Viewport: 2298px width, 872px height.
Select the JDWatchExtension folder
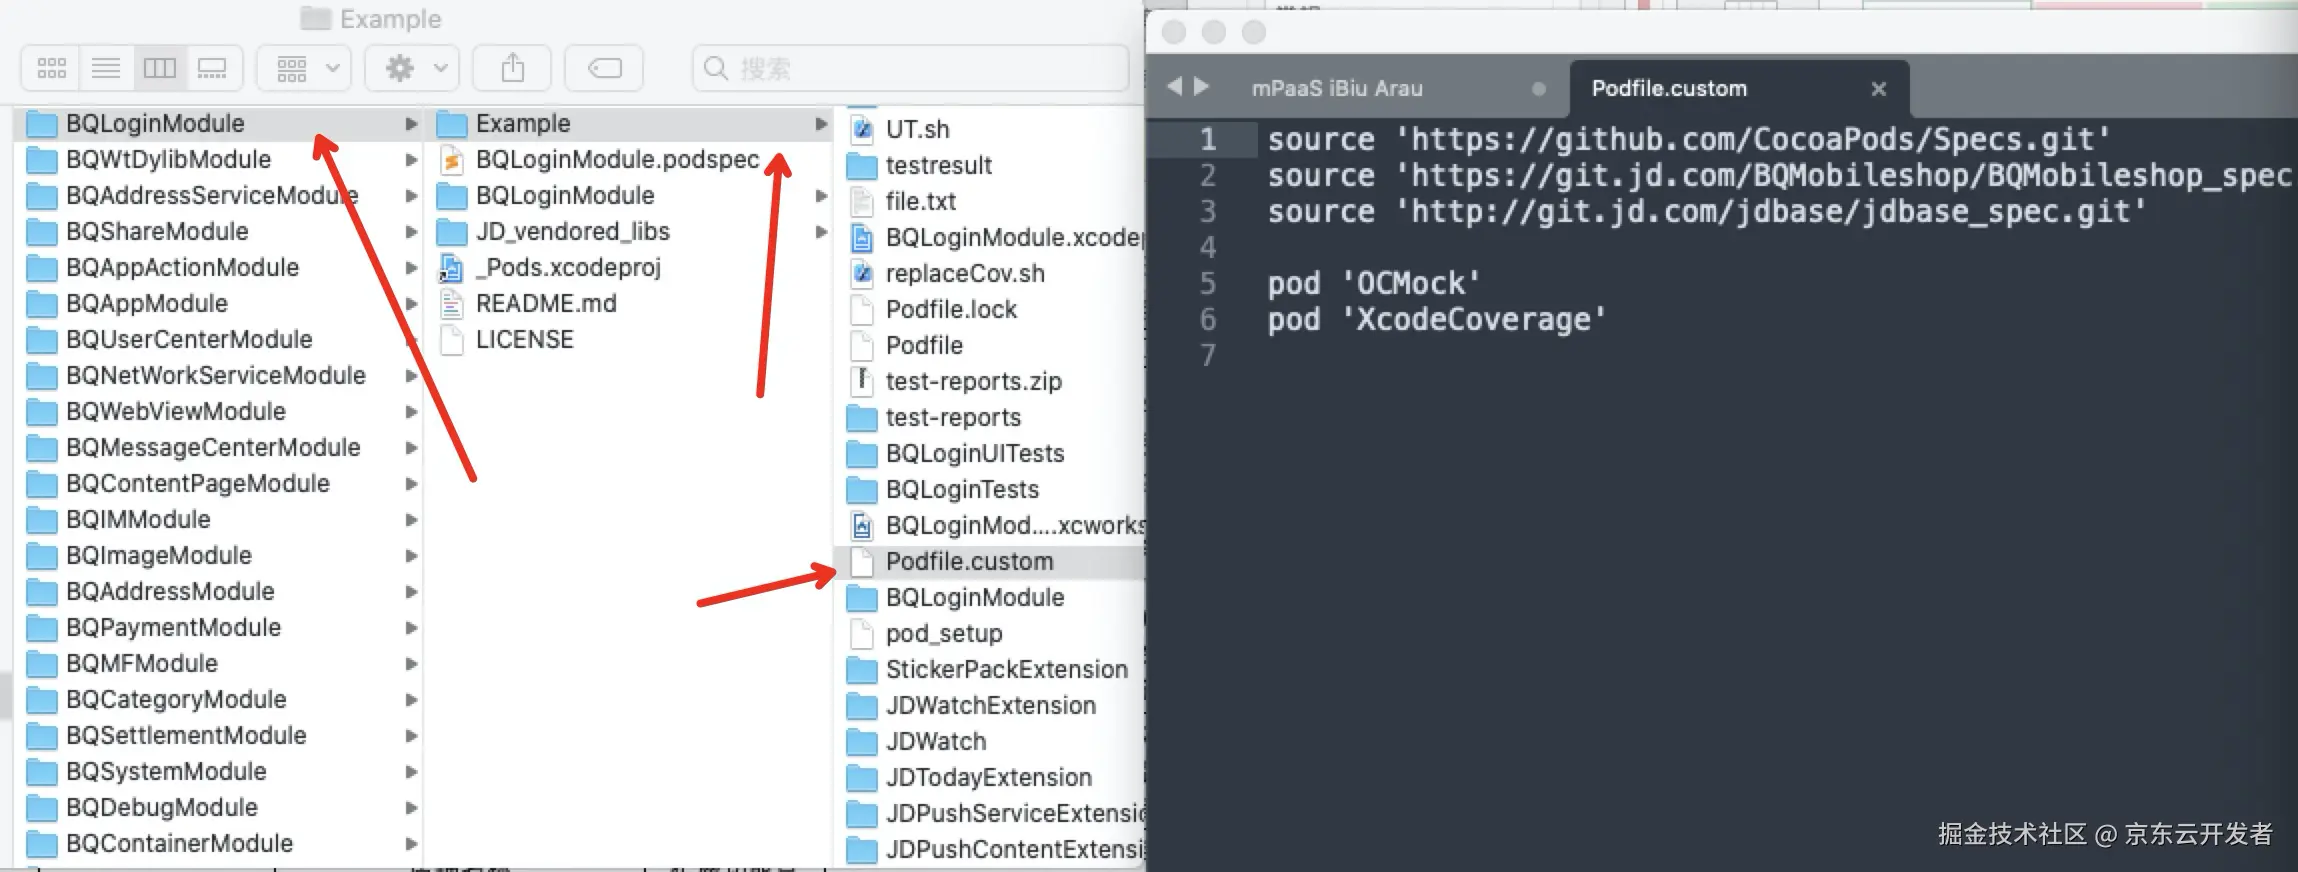tap(992, 706)
